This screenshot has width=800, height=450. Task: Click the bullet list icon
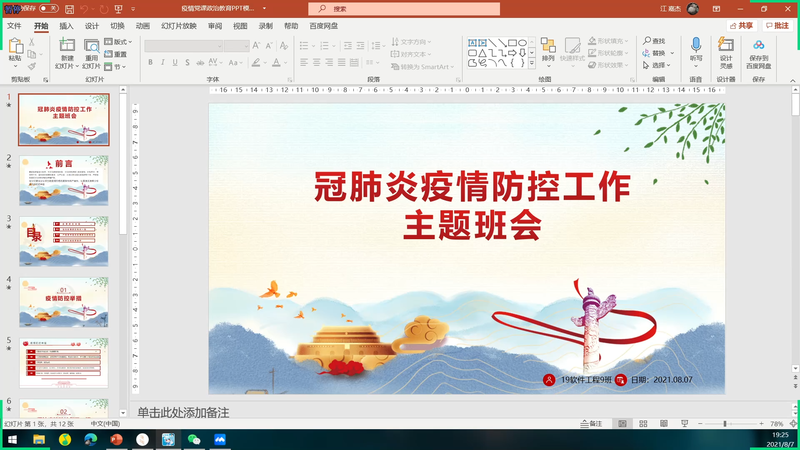tap(304, 46)
